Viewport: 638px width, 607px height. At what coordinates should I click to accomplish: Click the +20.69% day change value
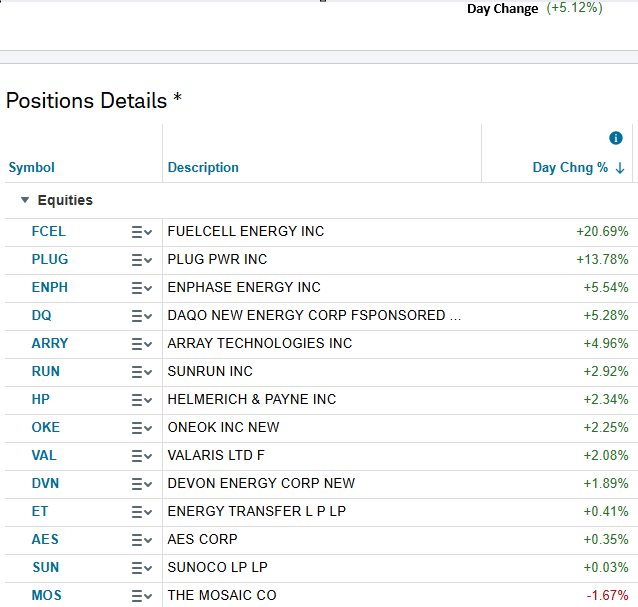tap(602, 231)
